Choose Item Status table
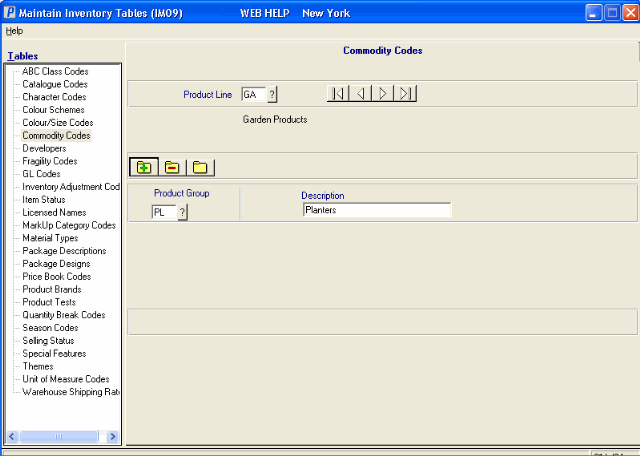The image size is (640, 456). click(44, 200)
